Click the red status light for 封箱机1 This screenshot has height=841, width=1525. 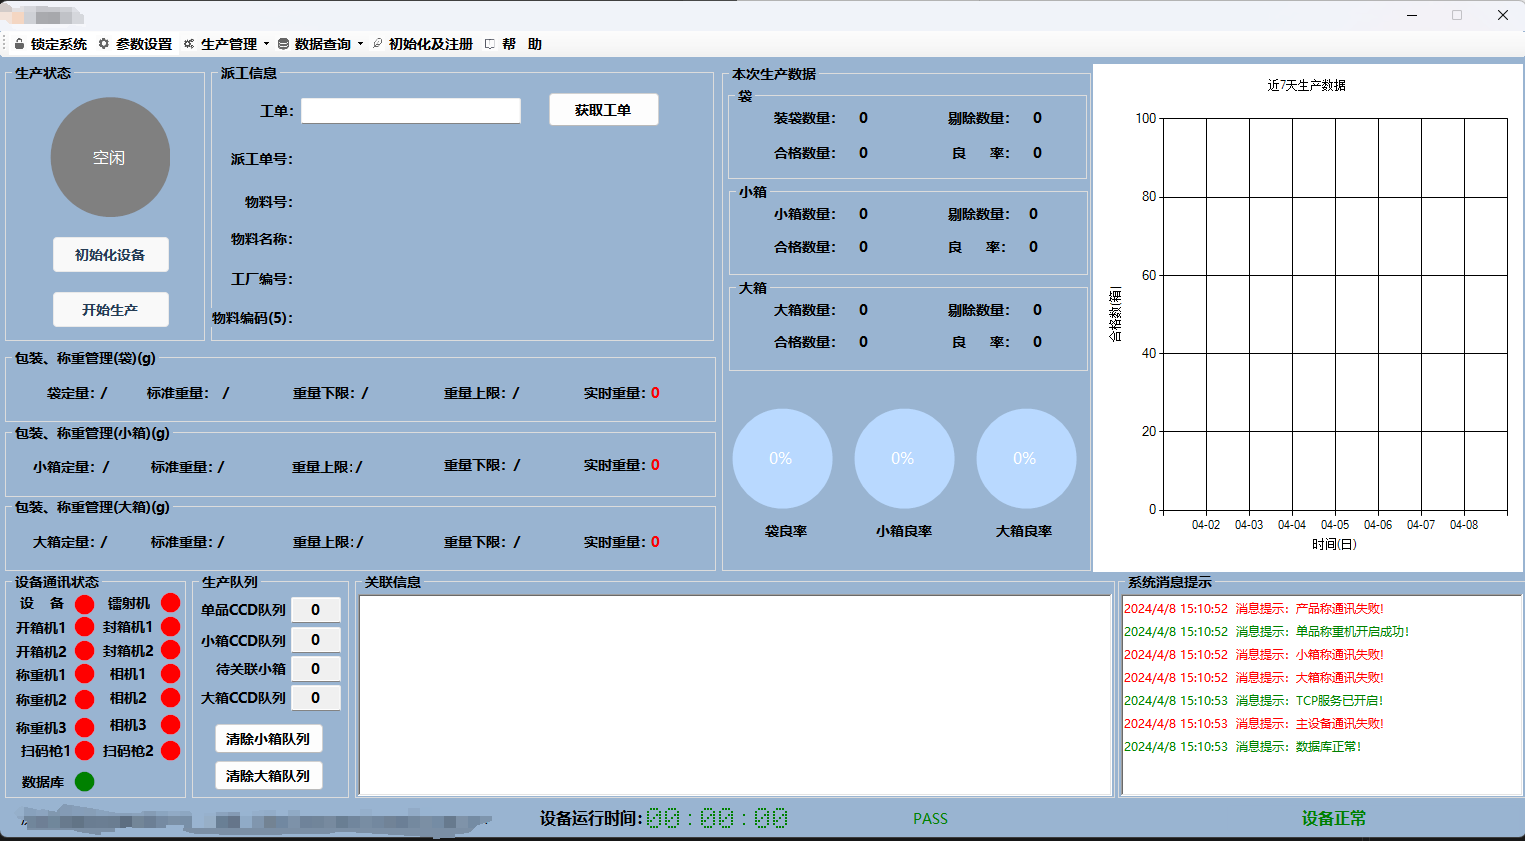tap(171, 627)
